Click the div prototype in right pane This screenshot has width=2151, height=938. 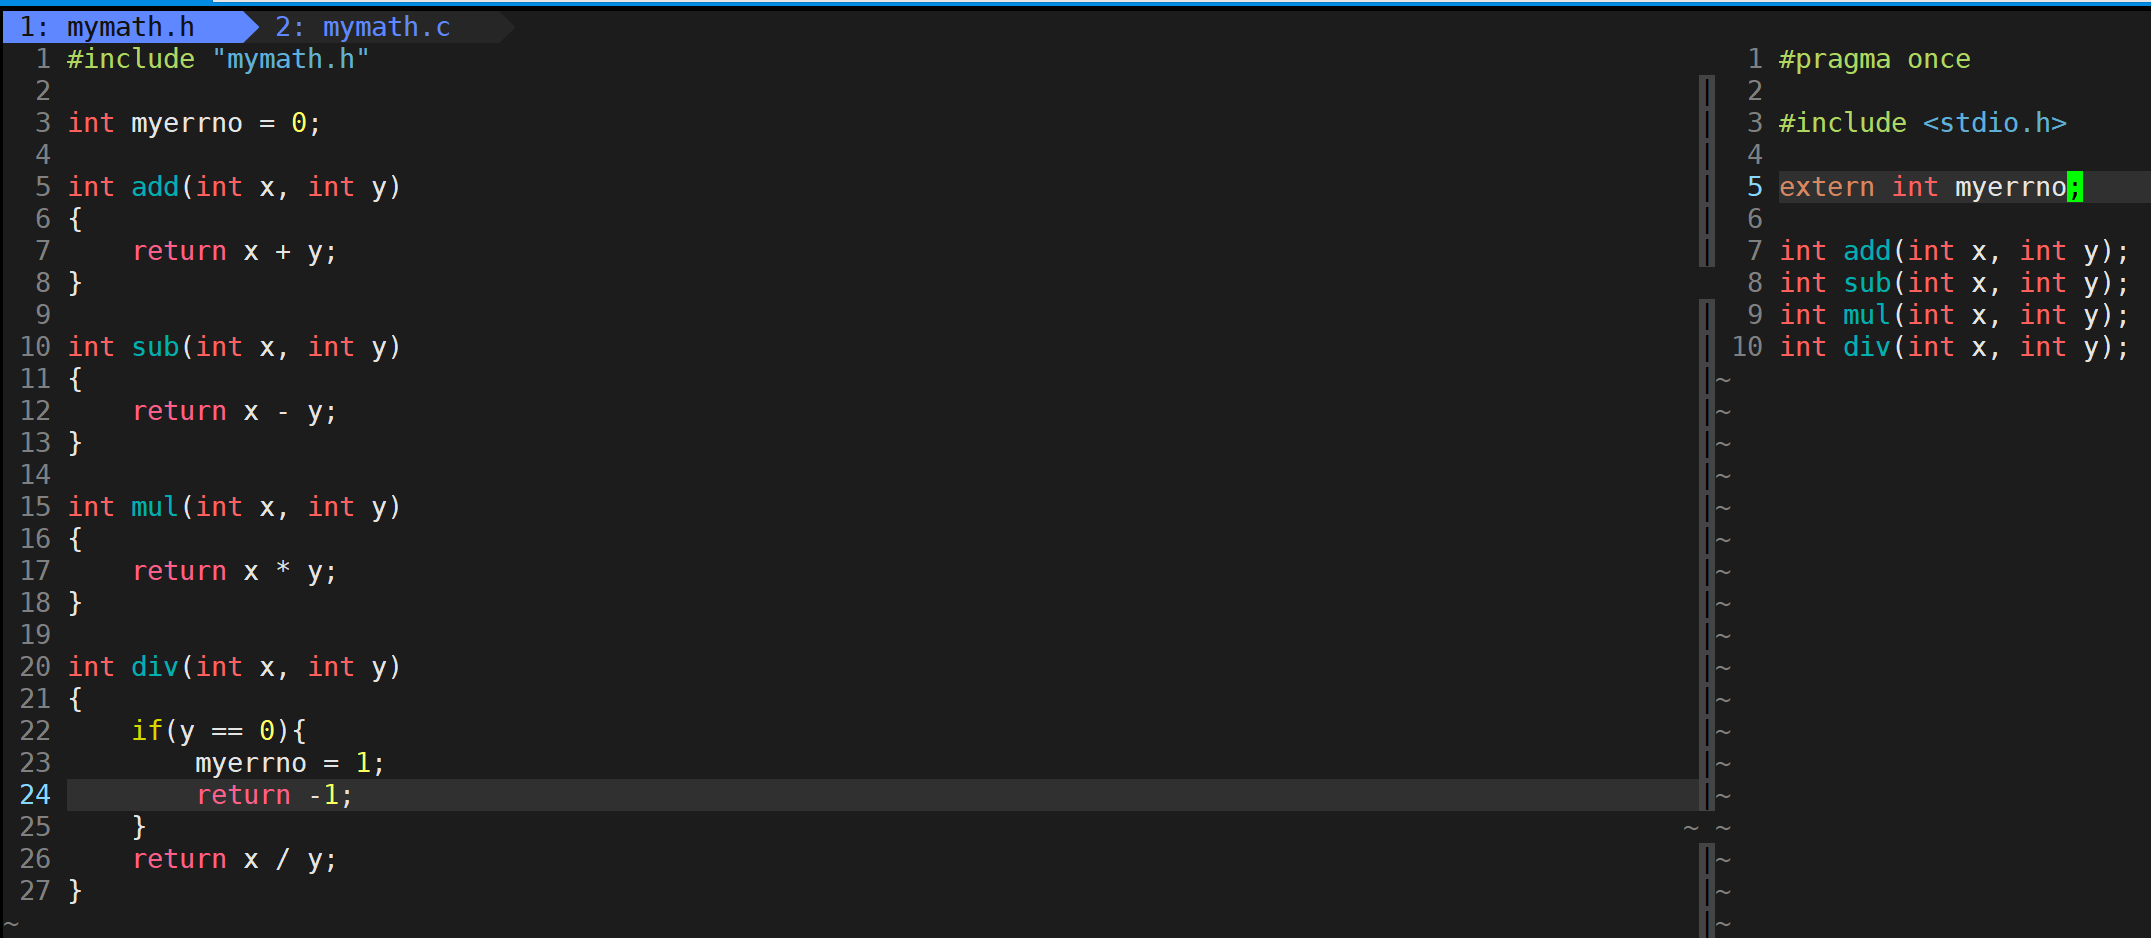pos(1955,347)
